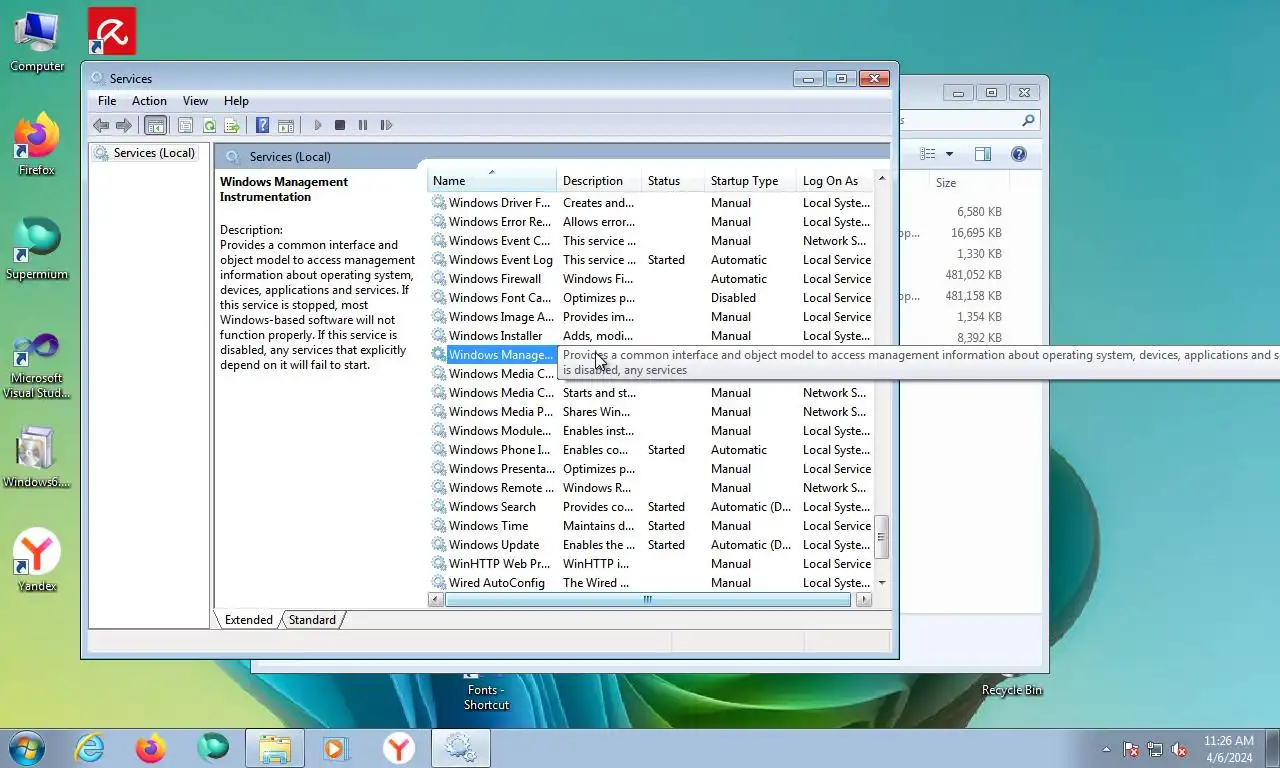
Task: Sort by the Log On As column header
Action: [x=836, y=181]
